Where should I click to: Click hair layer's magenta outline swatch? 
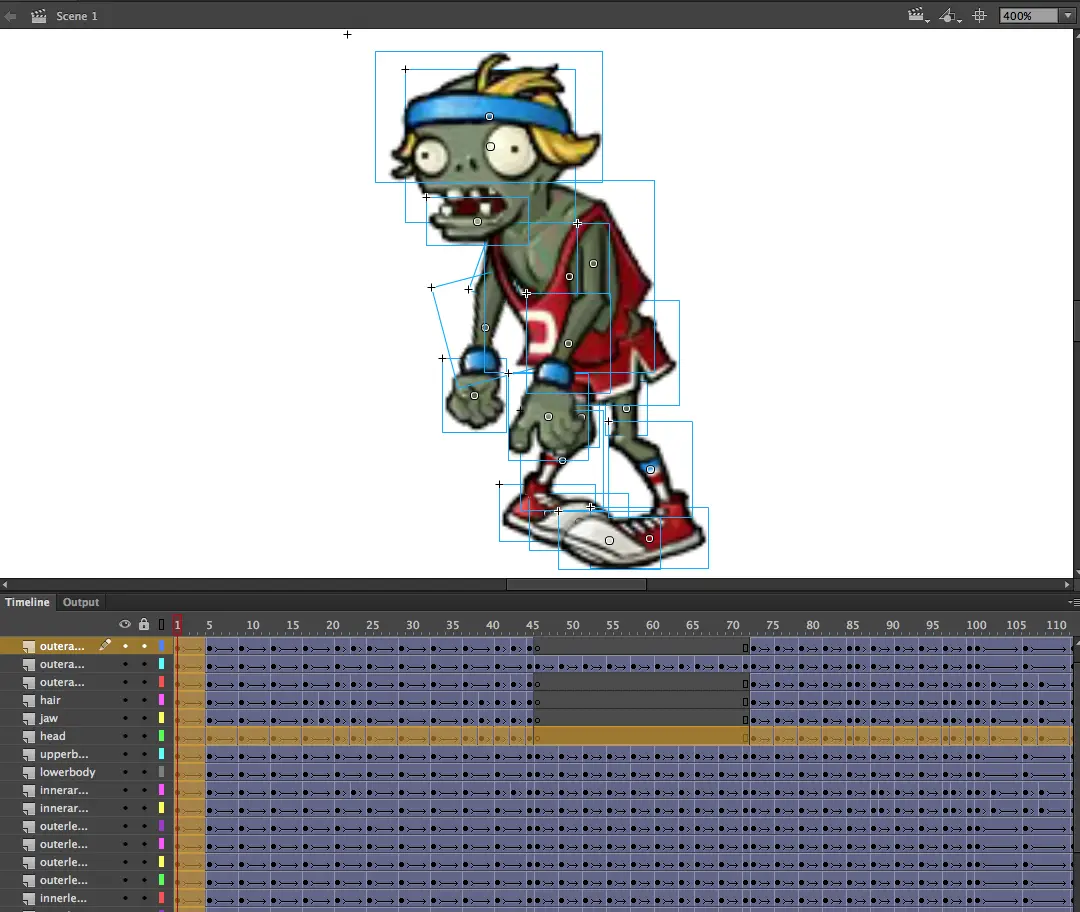click(x=161, y=700)
